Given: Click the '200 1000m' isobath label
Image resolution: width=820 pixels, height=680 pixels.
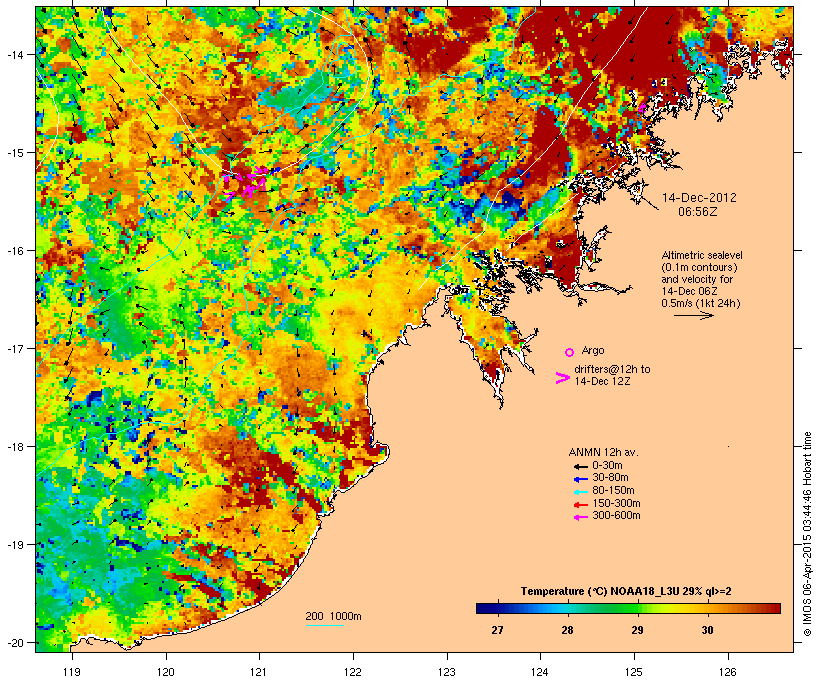Looking at the screenshot, I should tap(333, 616).
